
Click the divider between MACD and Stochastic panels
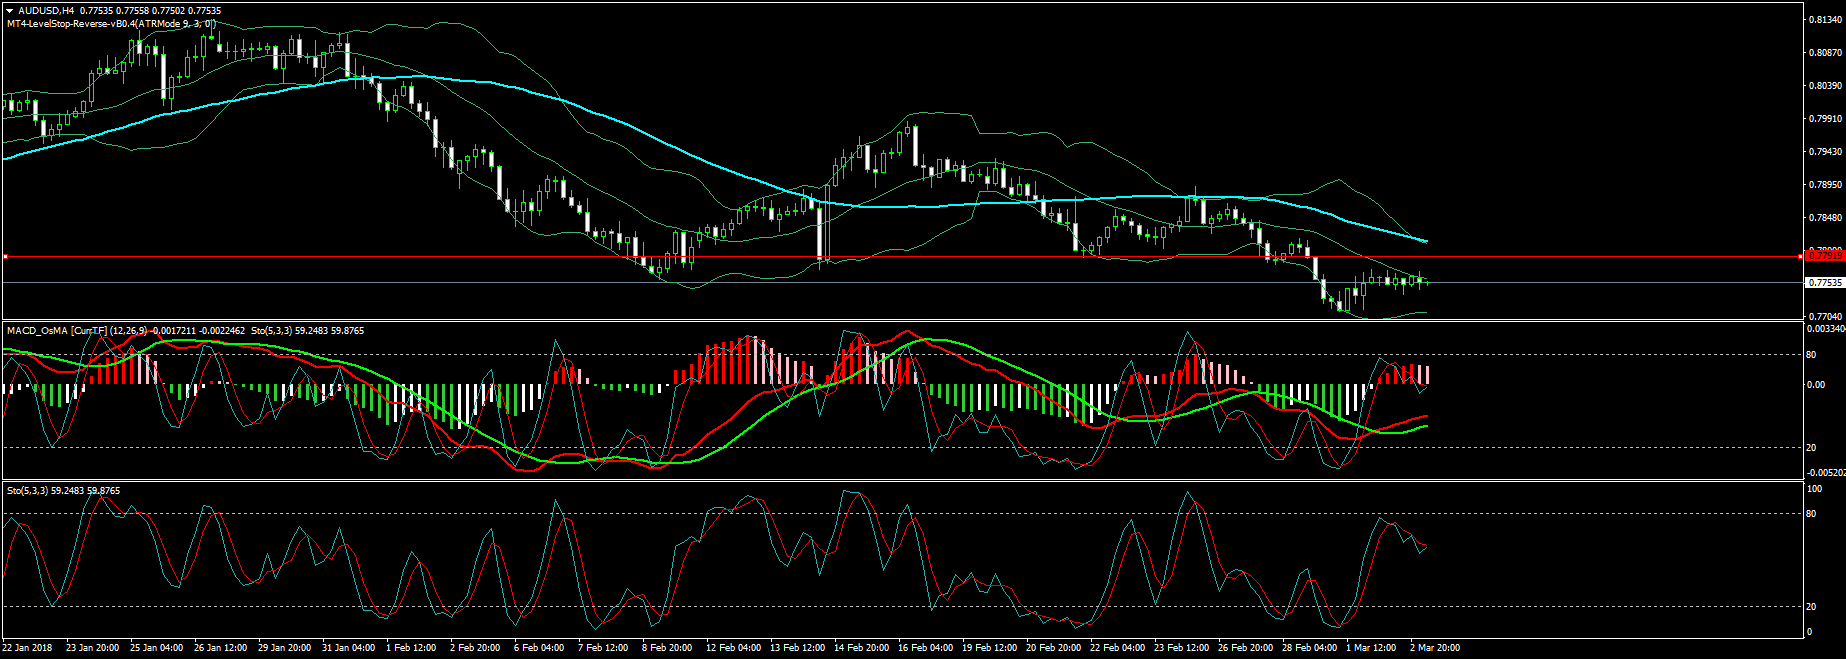(900, 481)
